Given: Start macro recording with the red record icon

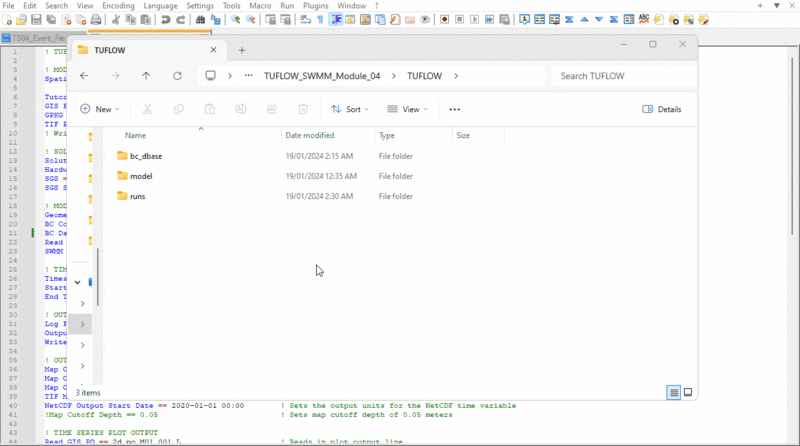Looking at the screenshot, I should pos(444,20).
